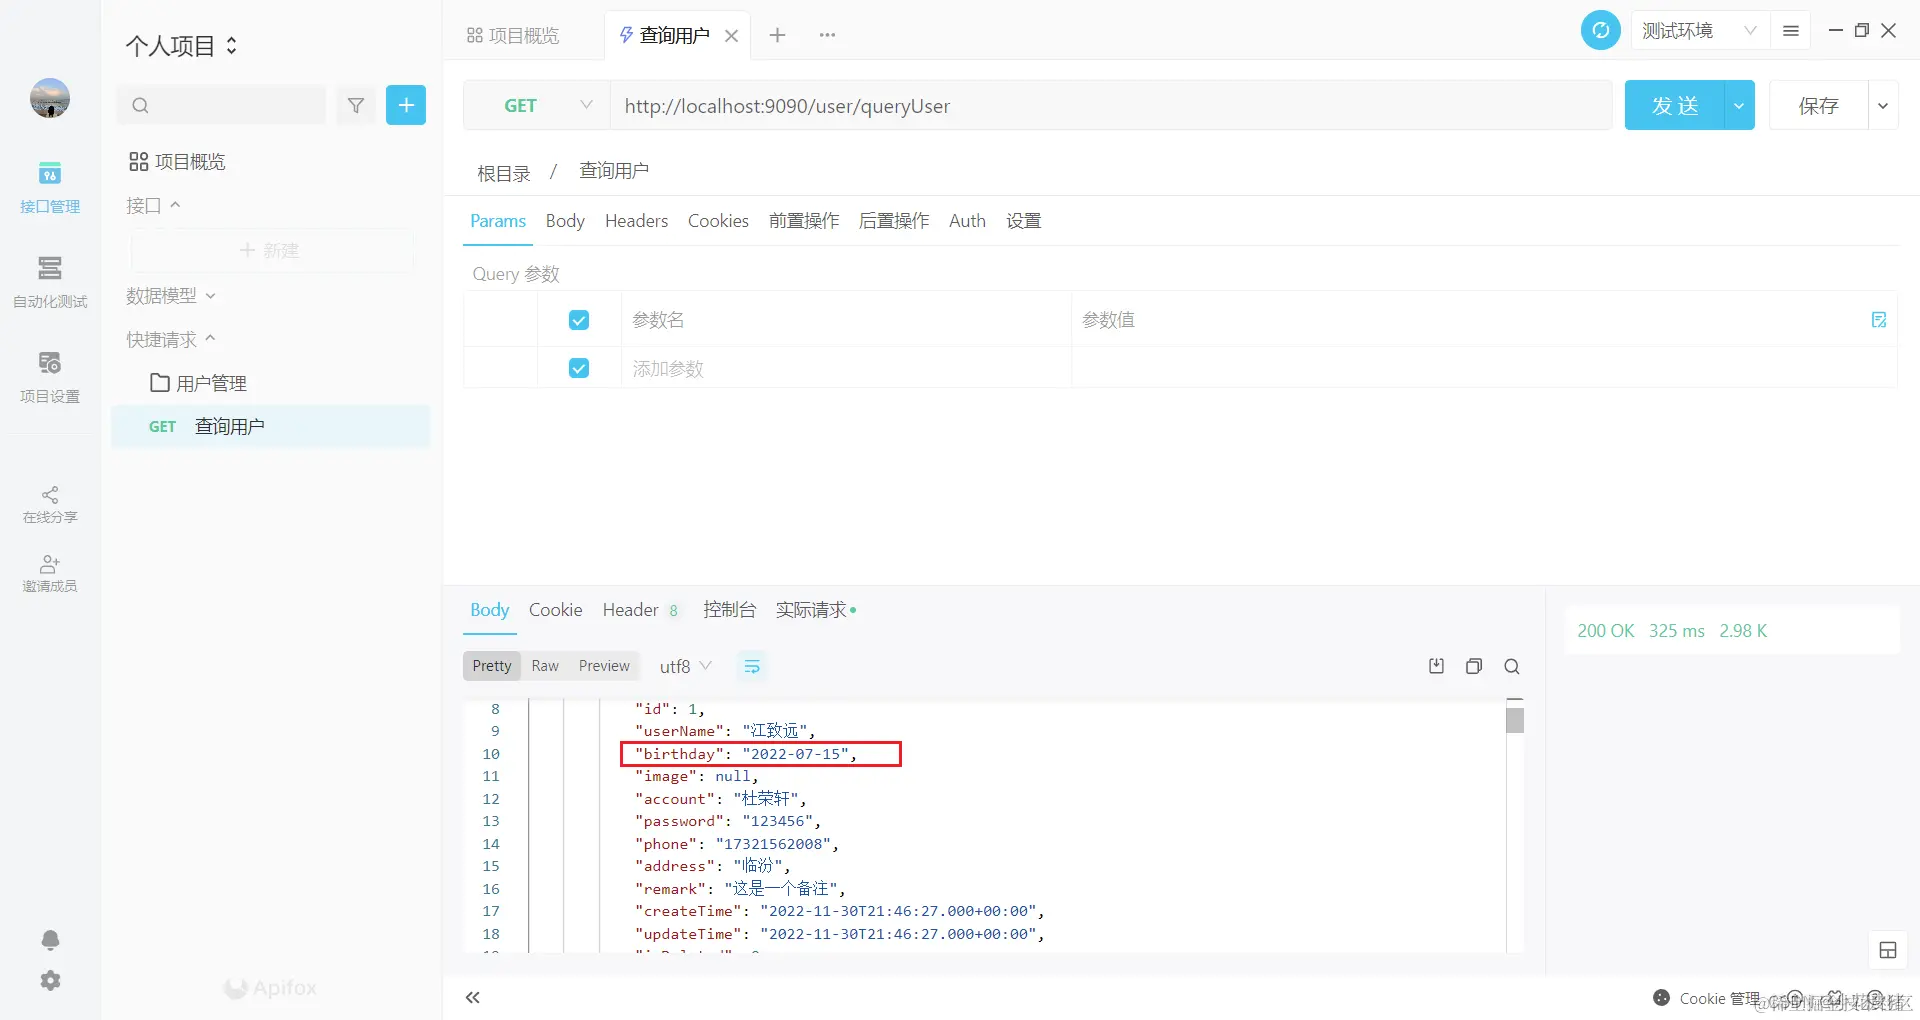Open the 接口管理 sidebar section
Viewport: 1920px width, 1020px height.
[x=50, y=187]
